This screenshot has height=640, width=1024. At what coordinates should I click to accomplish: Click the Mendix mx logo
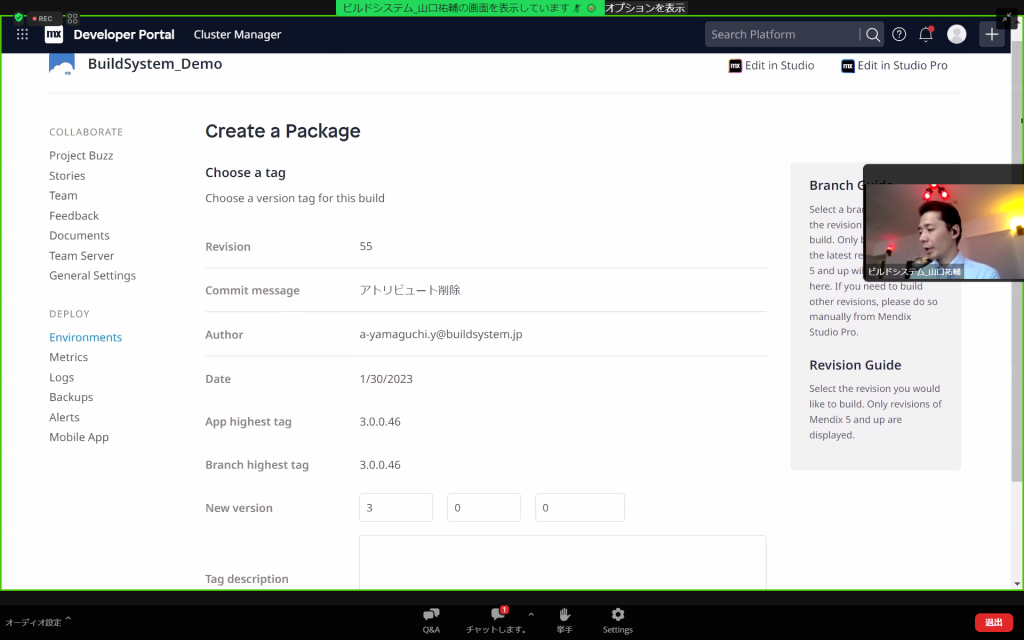[x=53, y=34]
